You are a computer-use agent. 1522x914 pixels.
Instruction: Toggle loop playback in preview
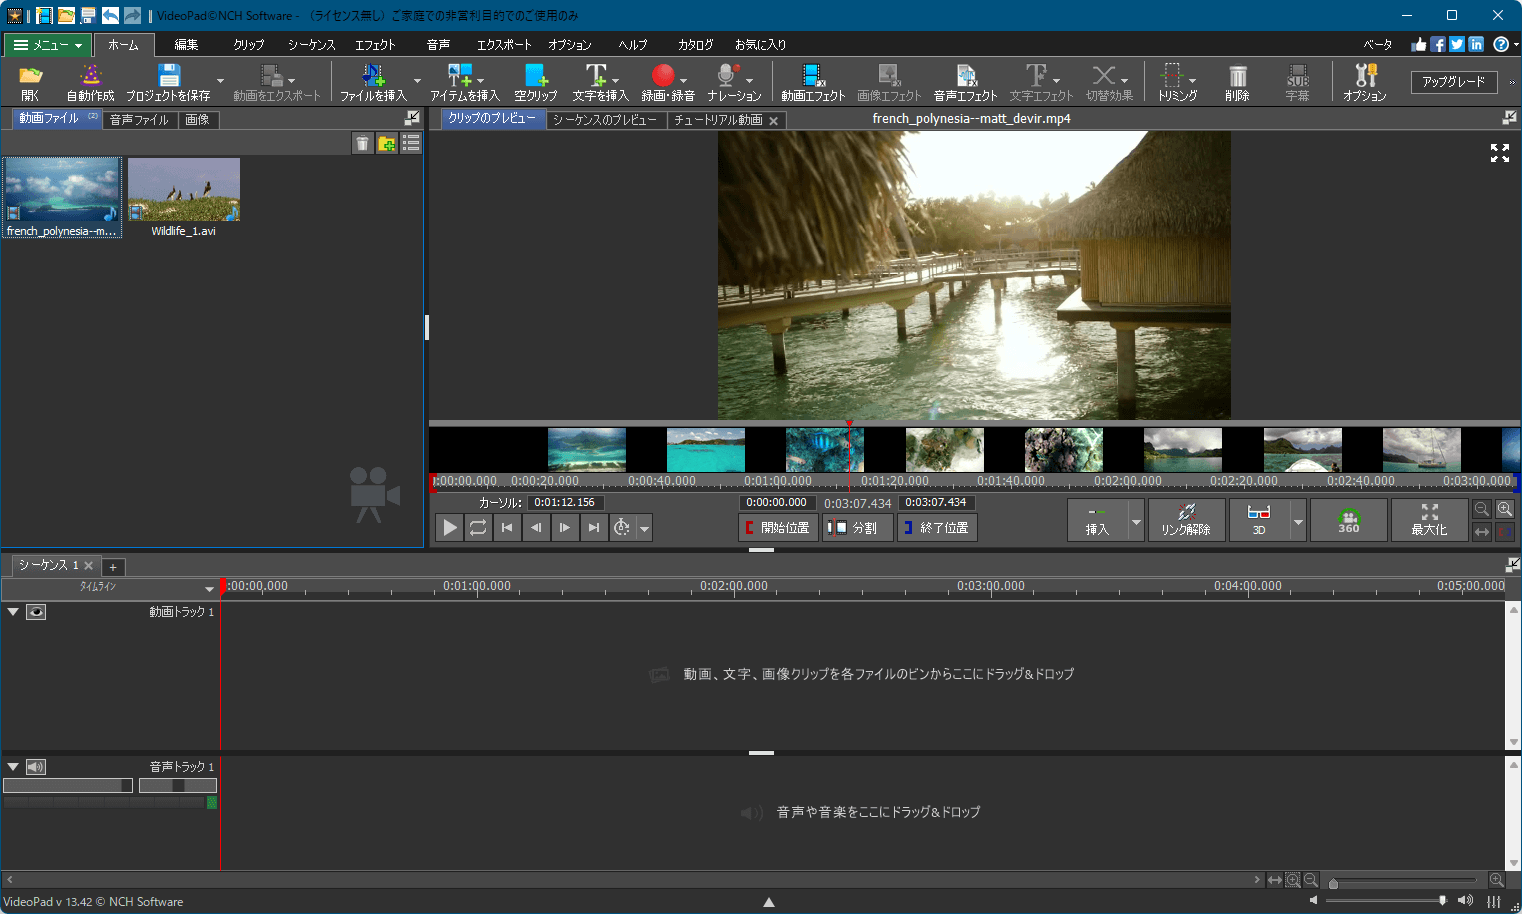click(x=478, y=527)
